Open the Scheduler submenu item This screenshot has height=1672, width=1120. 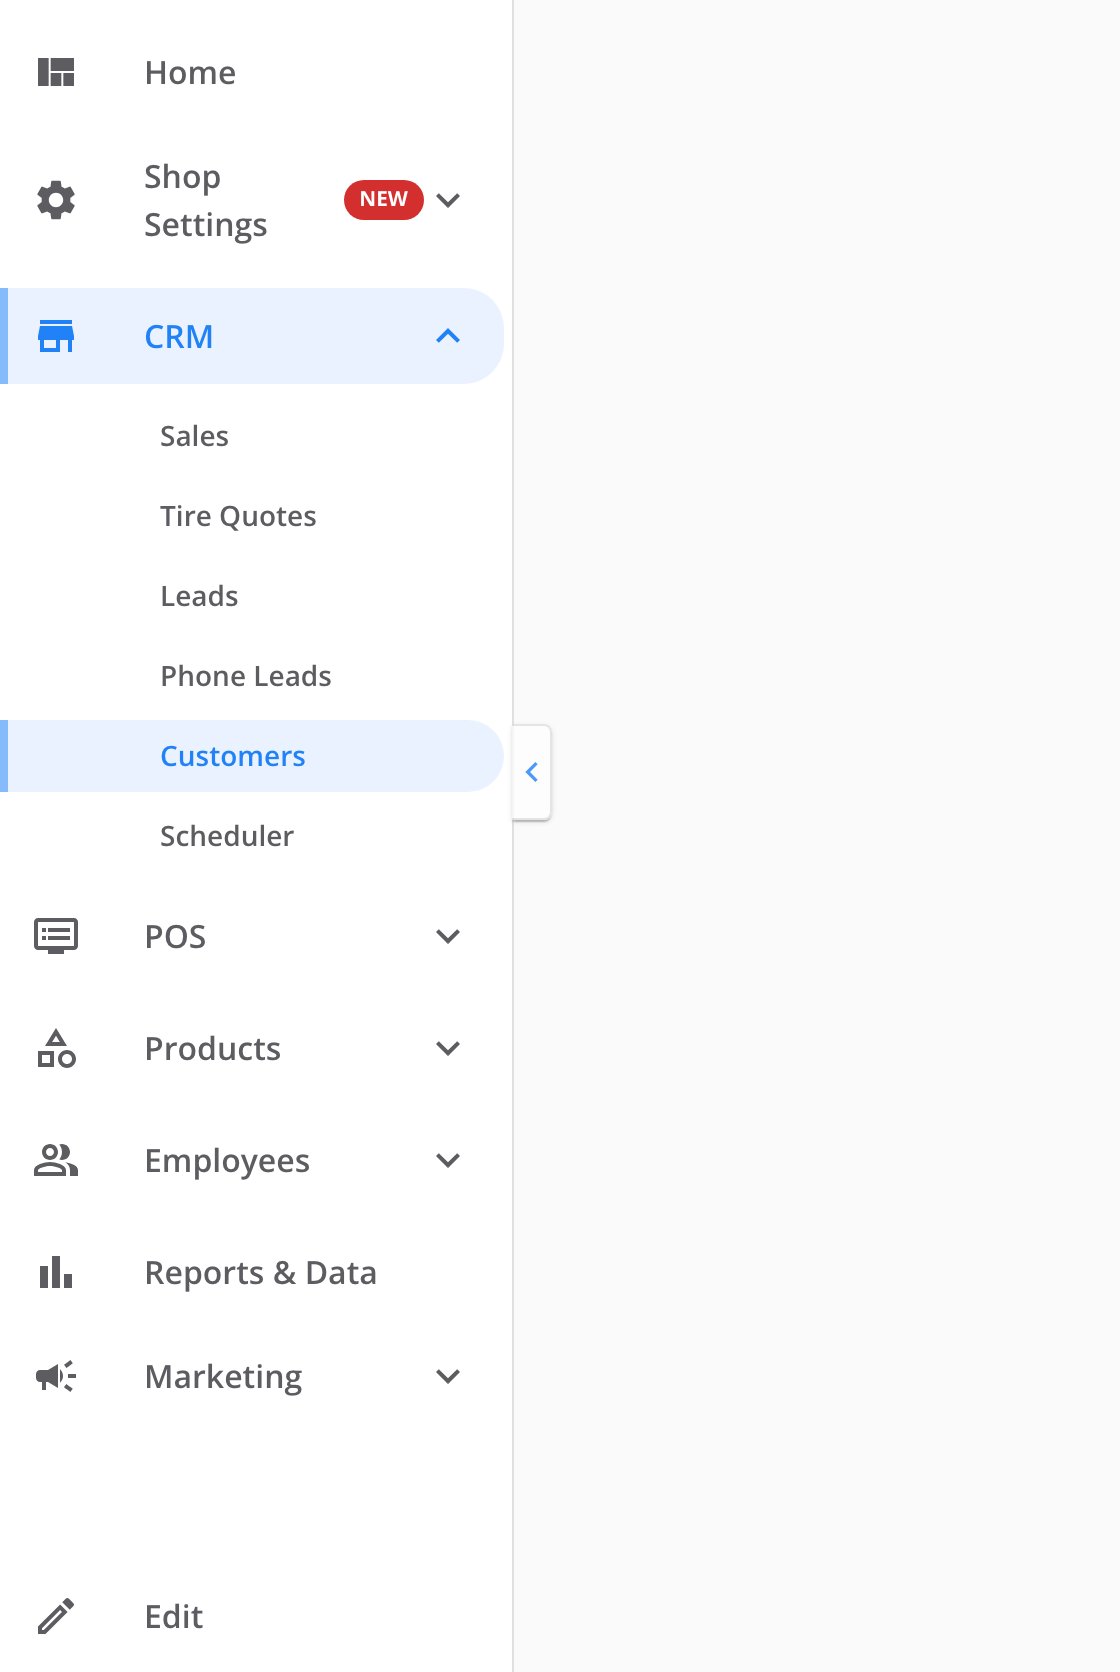coord(227,836)
